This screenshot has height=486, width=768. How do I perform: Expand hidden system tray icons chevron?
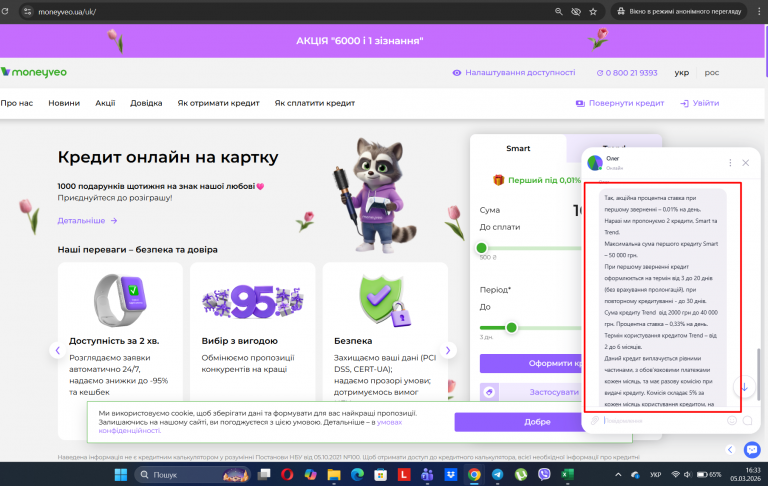tap(618, 474)
